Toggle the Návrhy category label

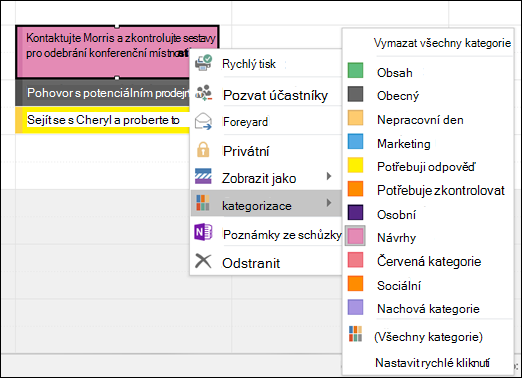(396, 238)
